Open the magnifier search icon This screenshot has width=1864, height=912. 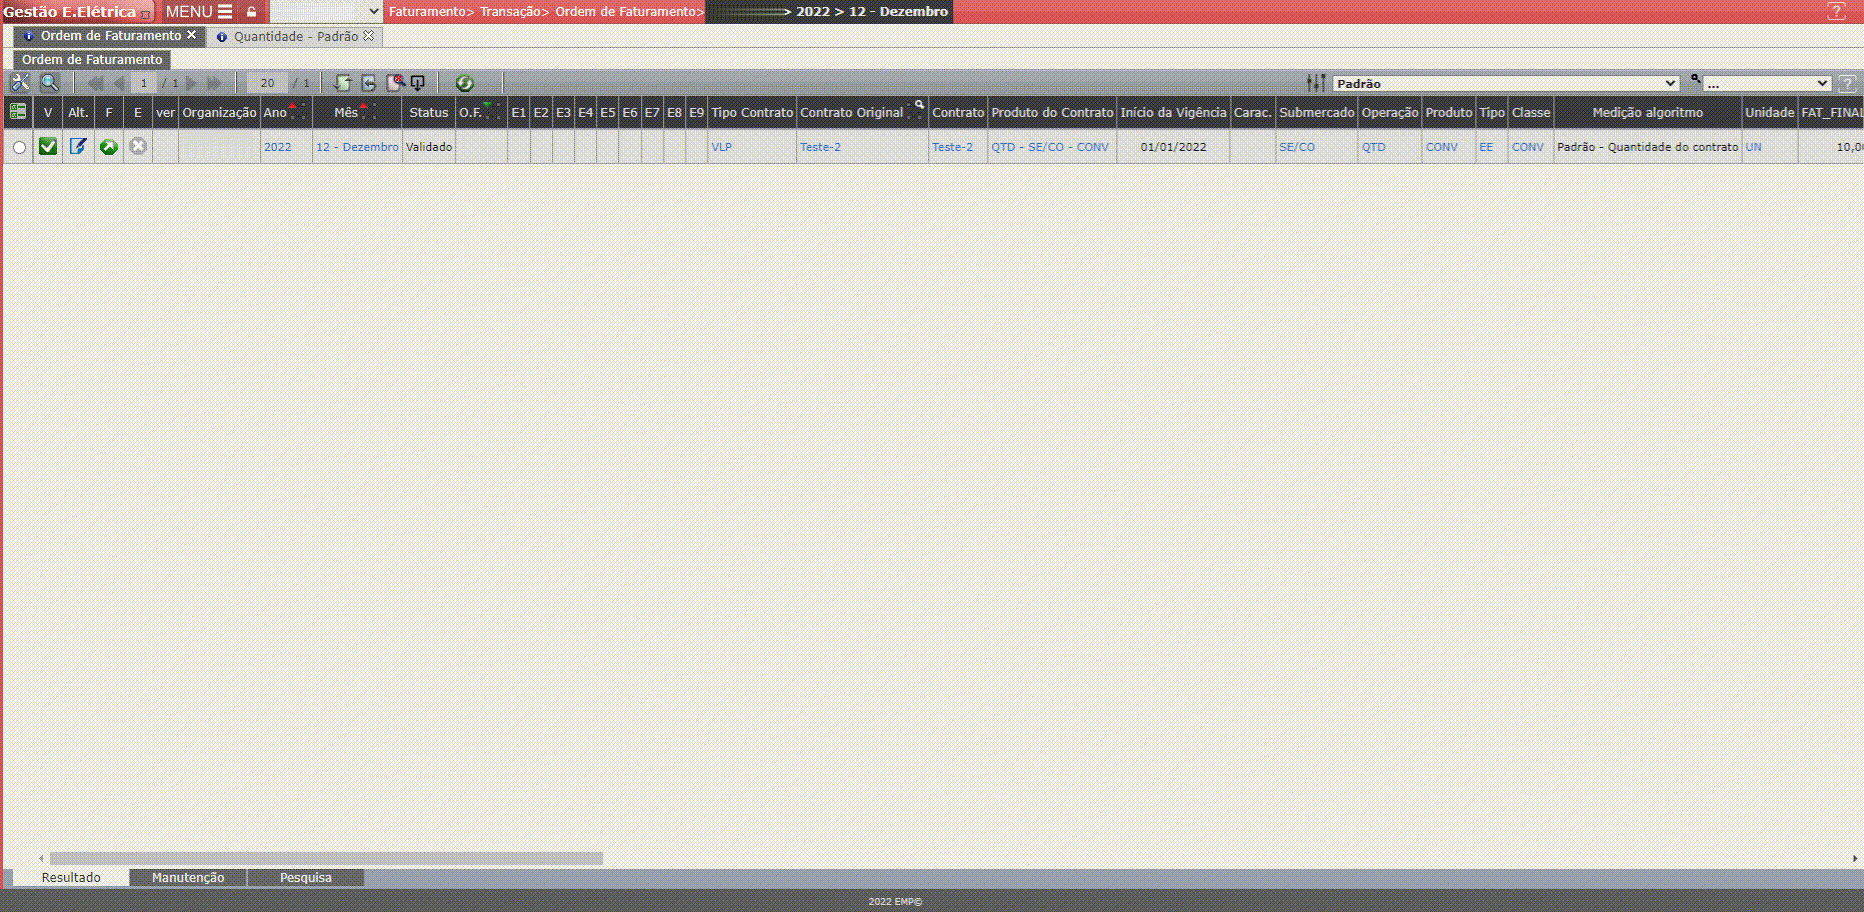pos(49,83)
